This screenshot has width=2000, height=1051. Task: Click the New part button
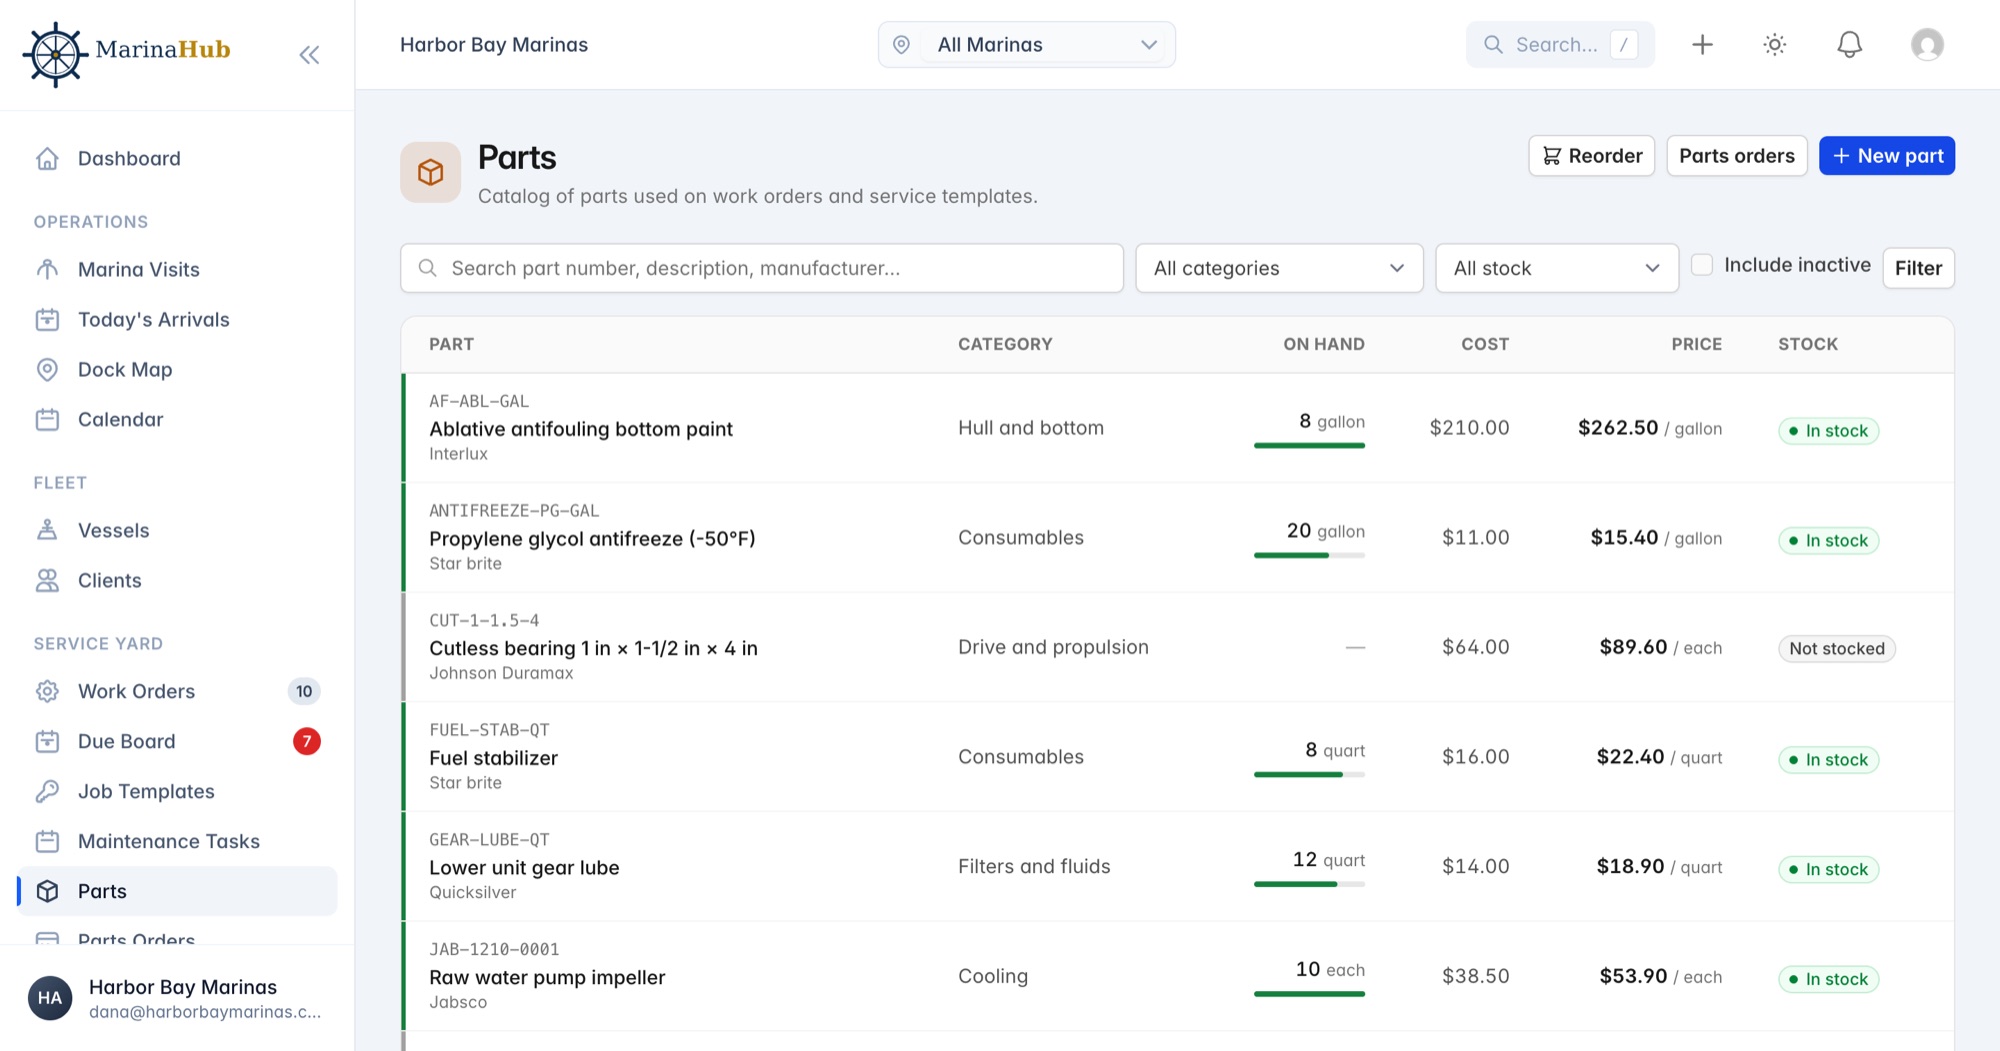pos(1887,156)
